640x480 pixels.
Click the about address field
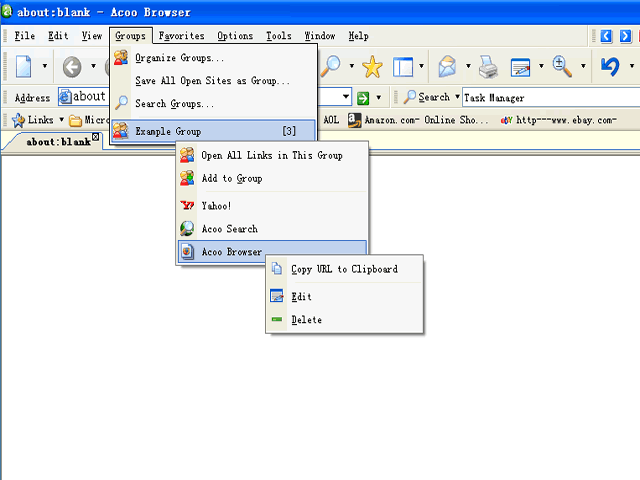click(x=84, y=97)
